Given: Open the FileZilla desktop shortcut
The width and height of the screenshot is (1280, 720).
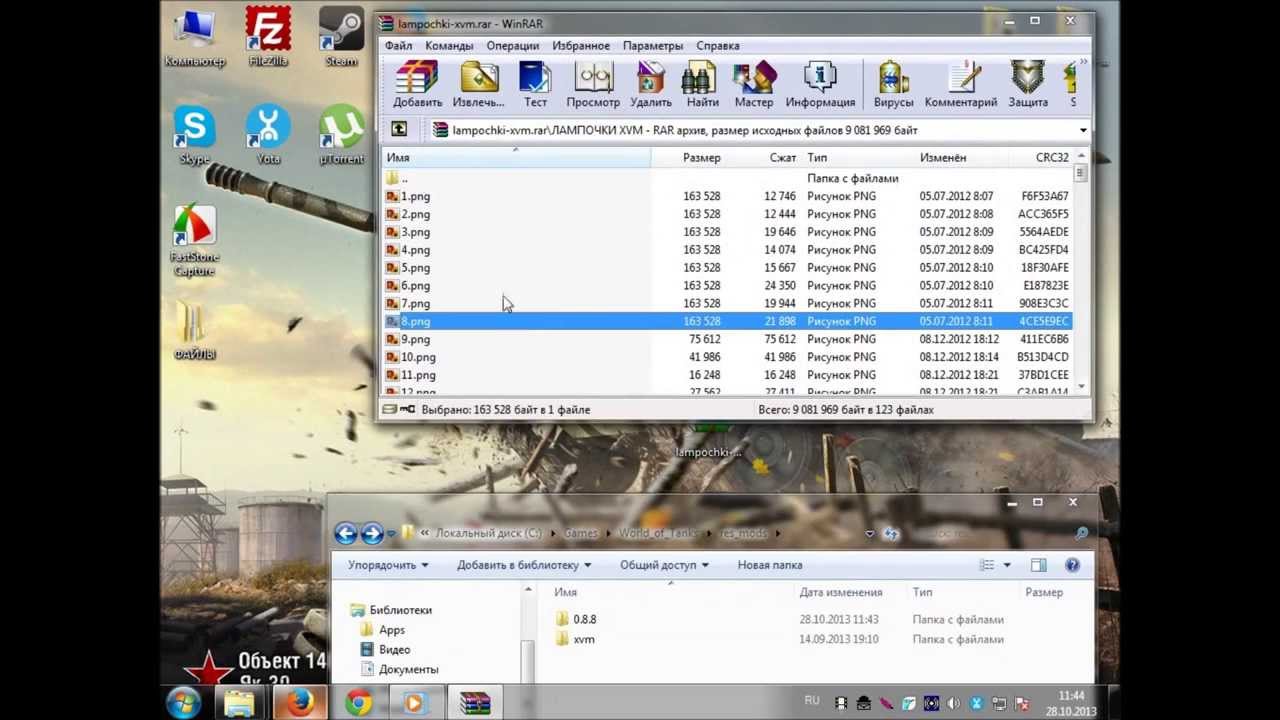Looking at the screenshot, I should point(268,38).
